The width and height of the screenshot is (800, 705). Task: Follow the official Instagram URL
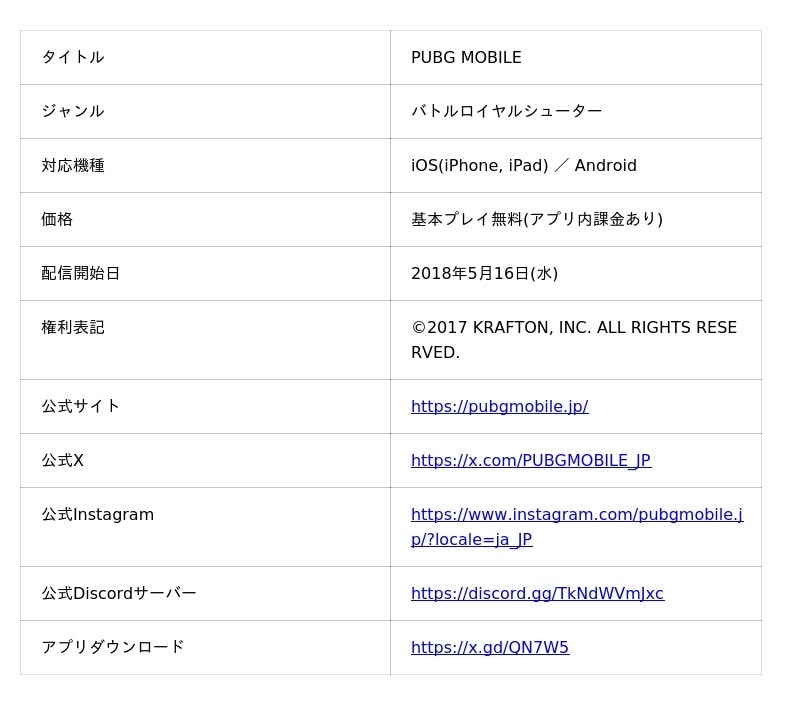pyautogui.click(x=576, y=515)
